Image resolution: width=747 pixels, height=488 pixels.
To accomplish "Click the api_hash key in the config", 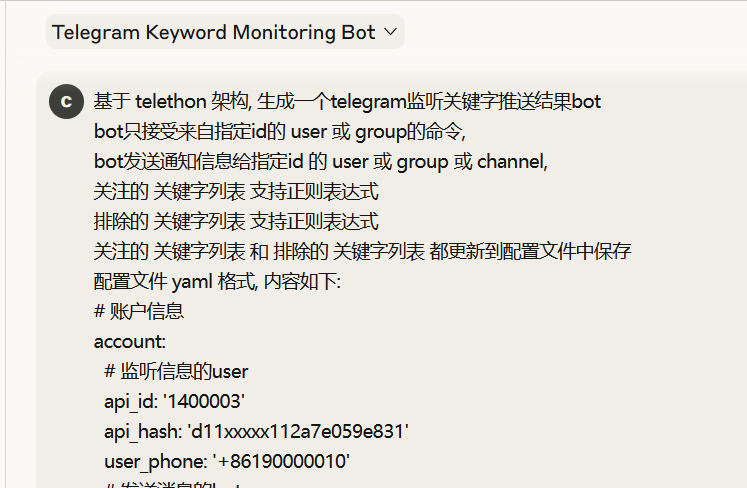I will pyautogui.click(x=138, y=432).
